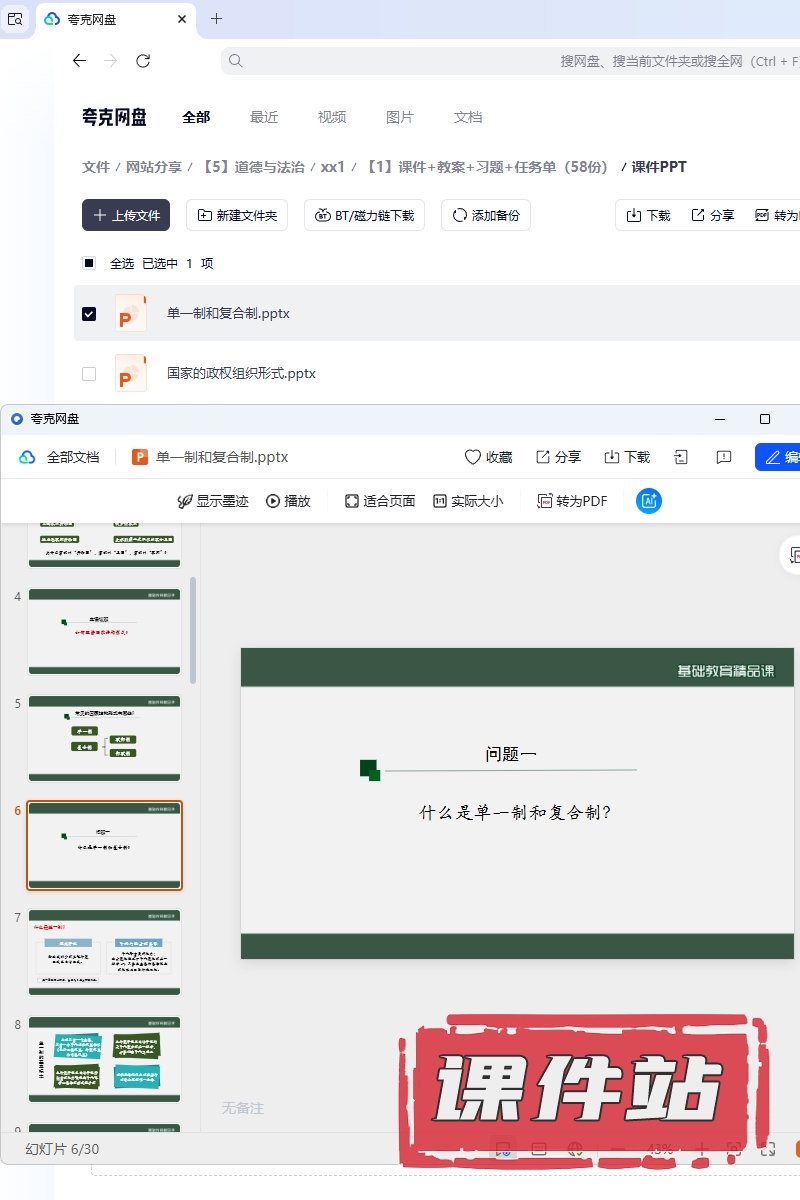
Task: Click the AI assistant icon in viewer toolbar
Action: [x=649, y=501]
